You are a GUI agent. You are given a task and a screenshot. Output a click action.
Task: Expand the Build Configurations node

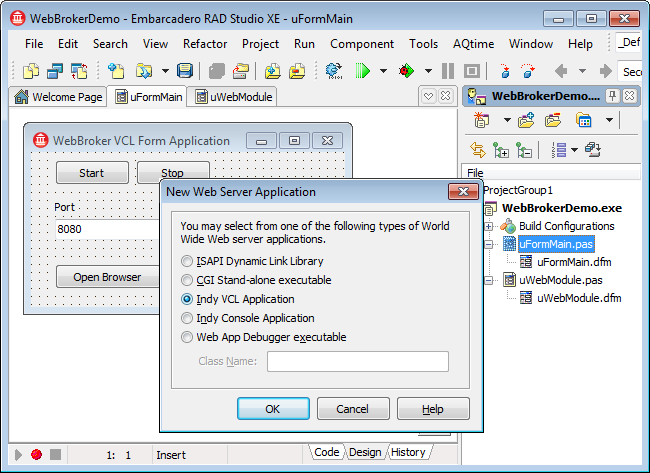[x=489, y=226]
